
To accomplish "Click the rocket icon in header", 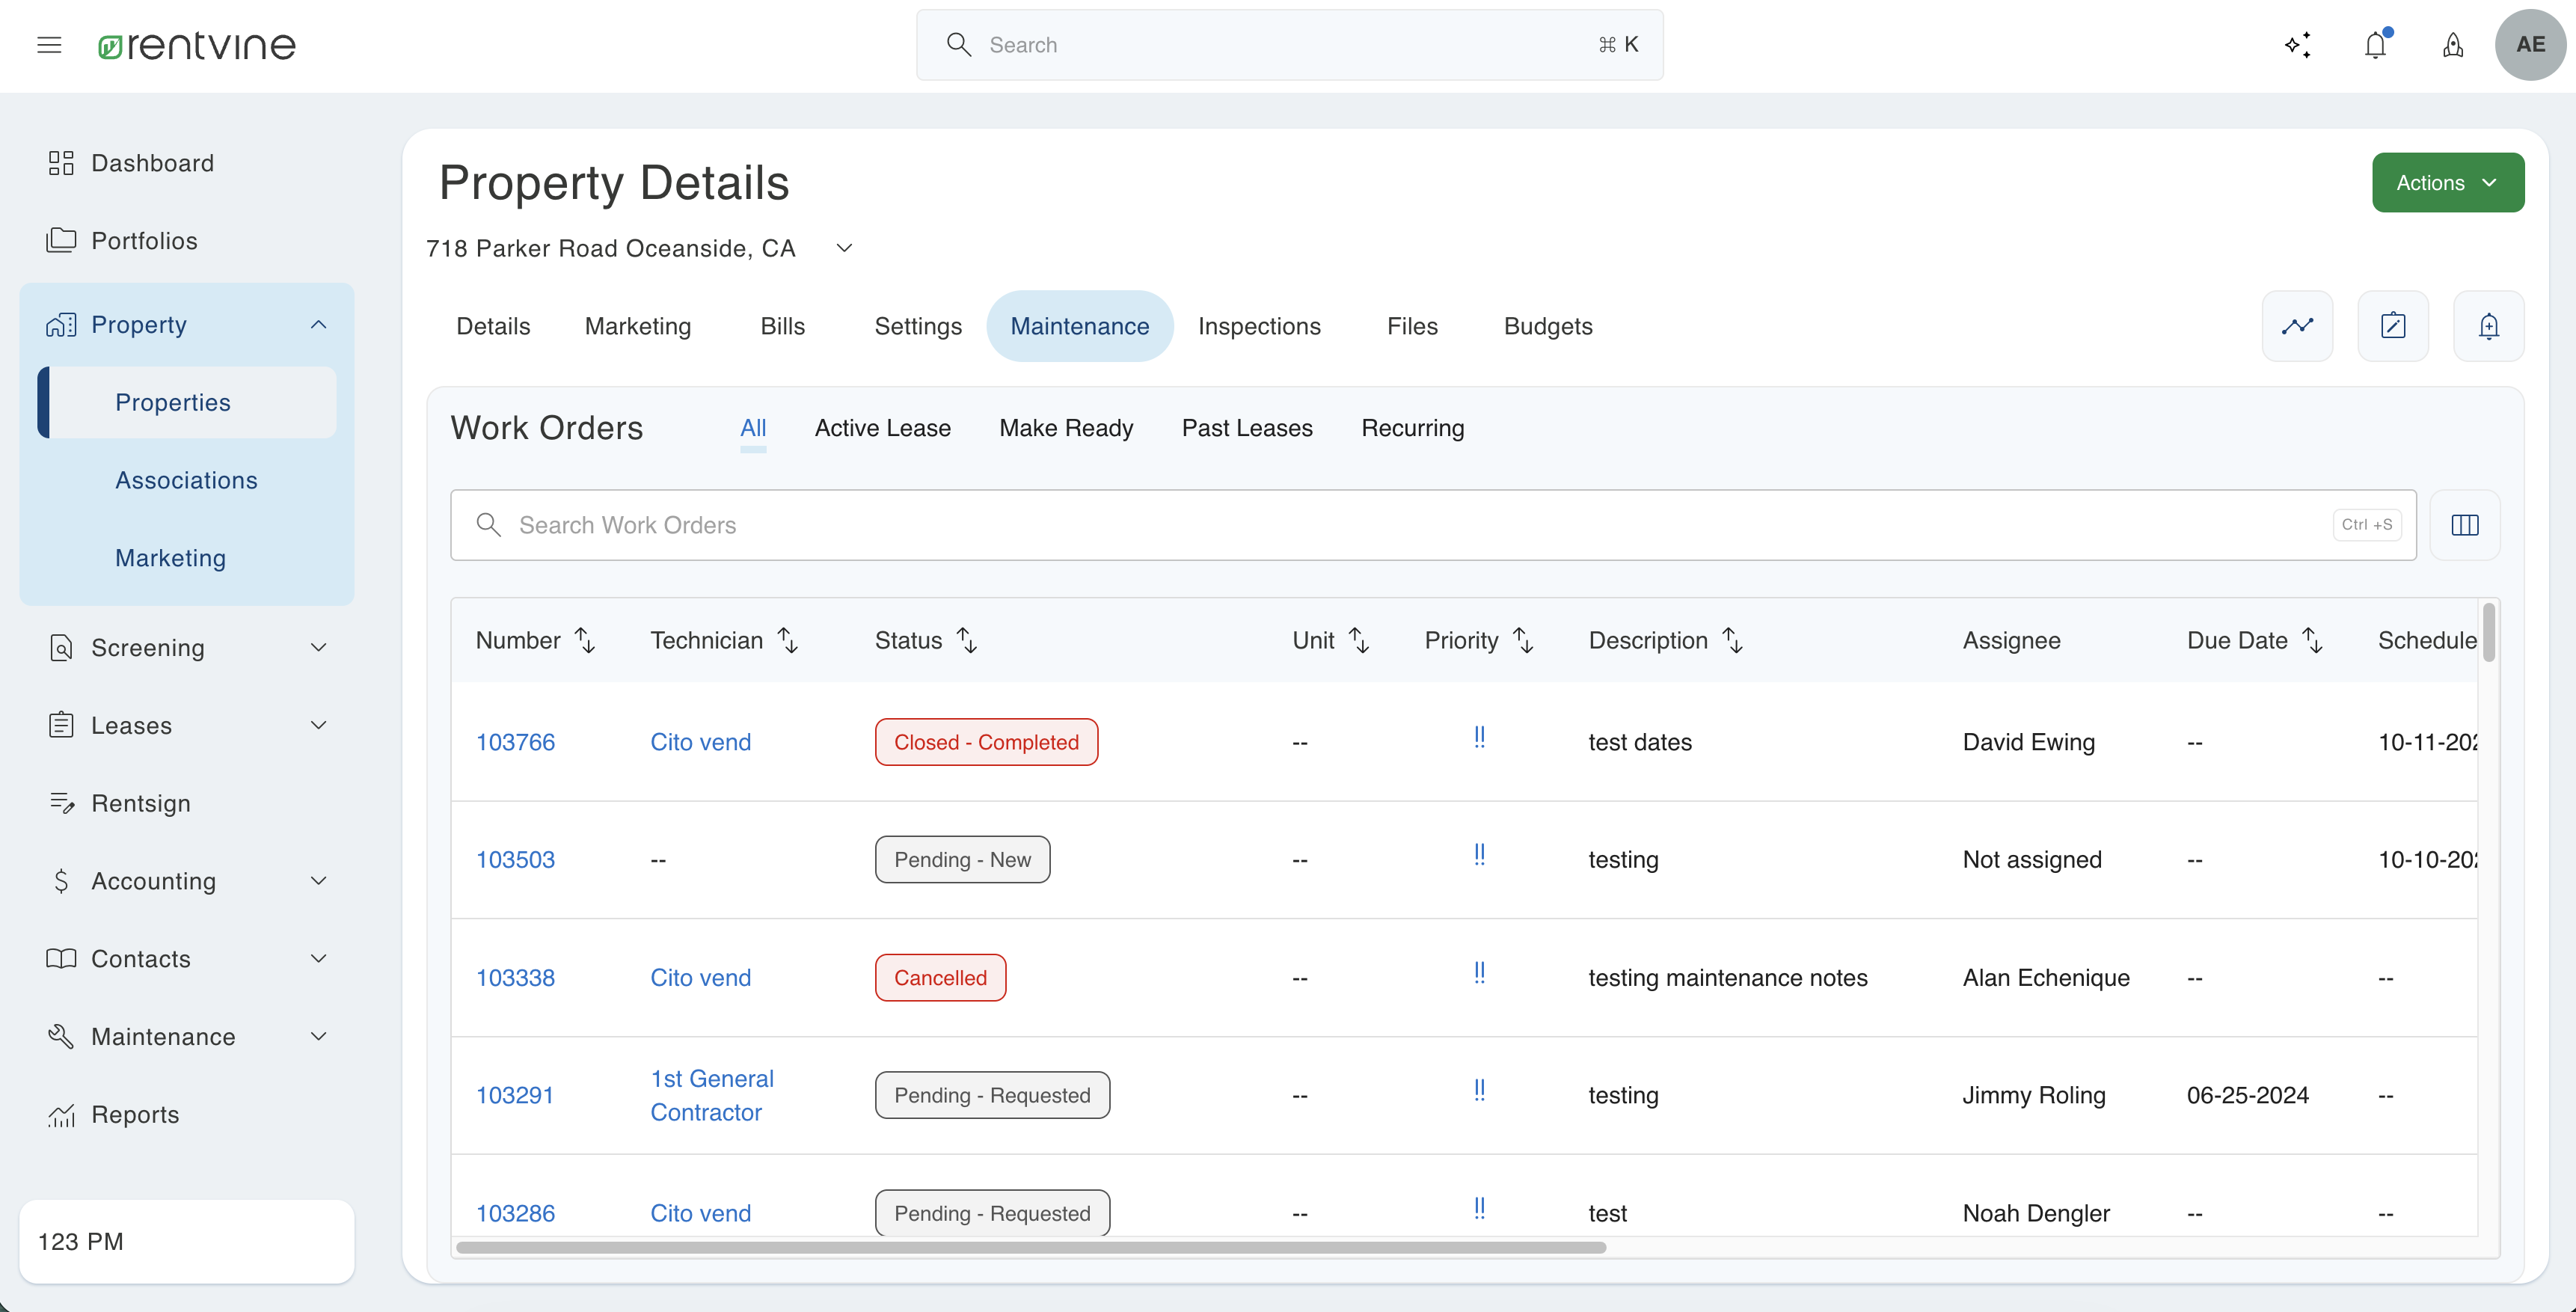I will pyautogui.click(x=2452, y=45).
